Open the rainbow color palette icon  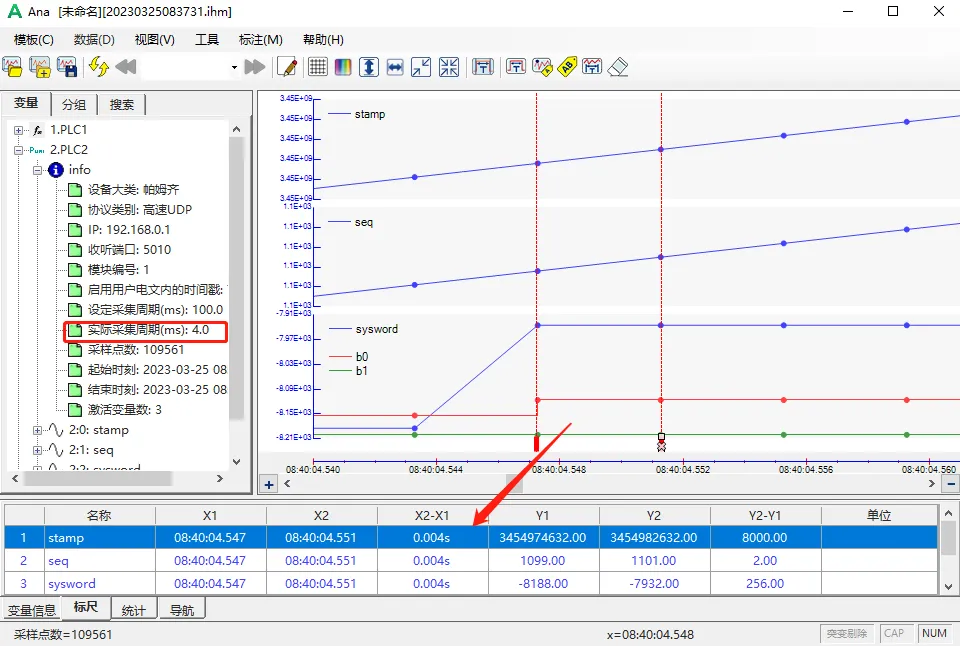(x=343, y=67)
